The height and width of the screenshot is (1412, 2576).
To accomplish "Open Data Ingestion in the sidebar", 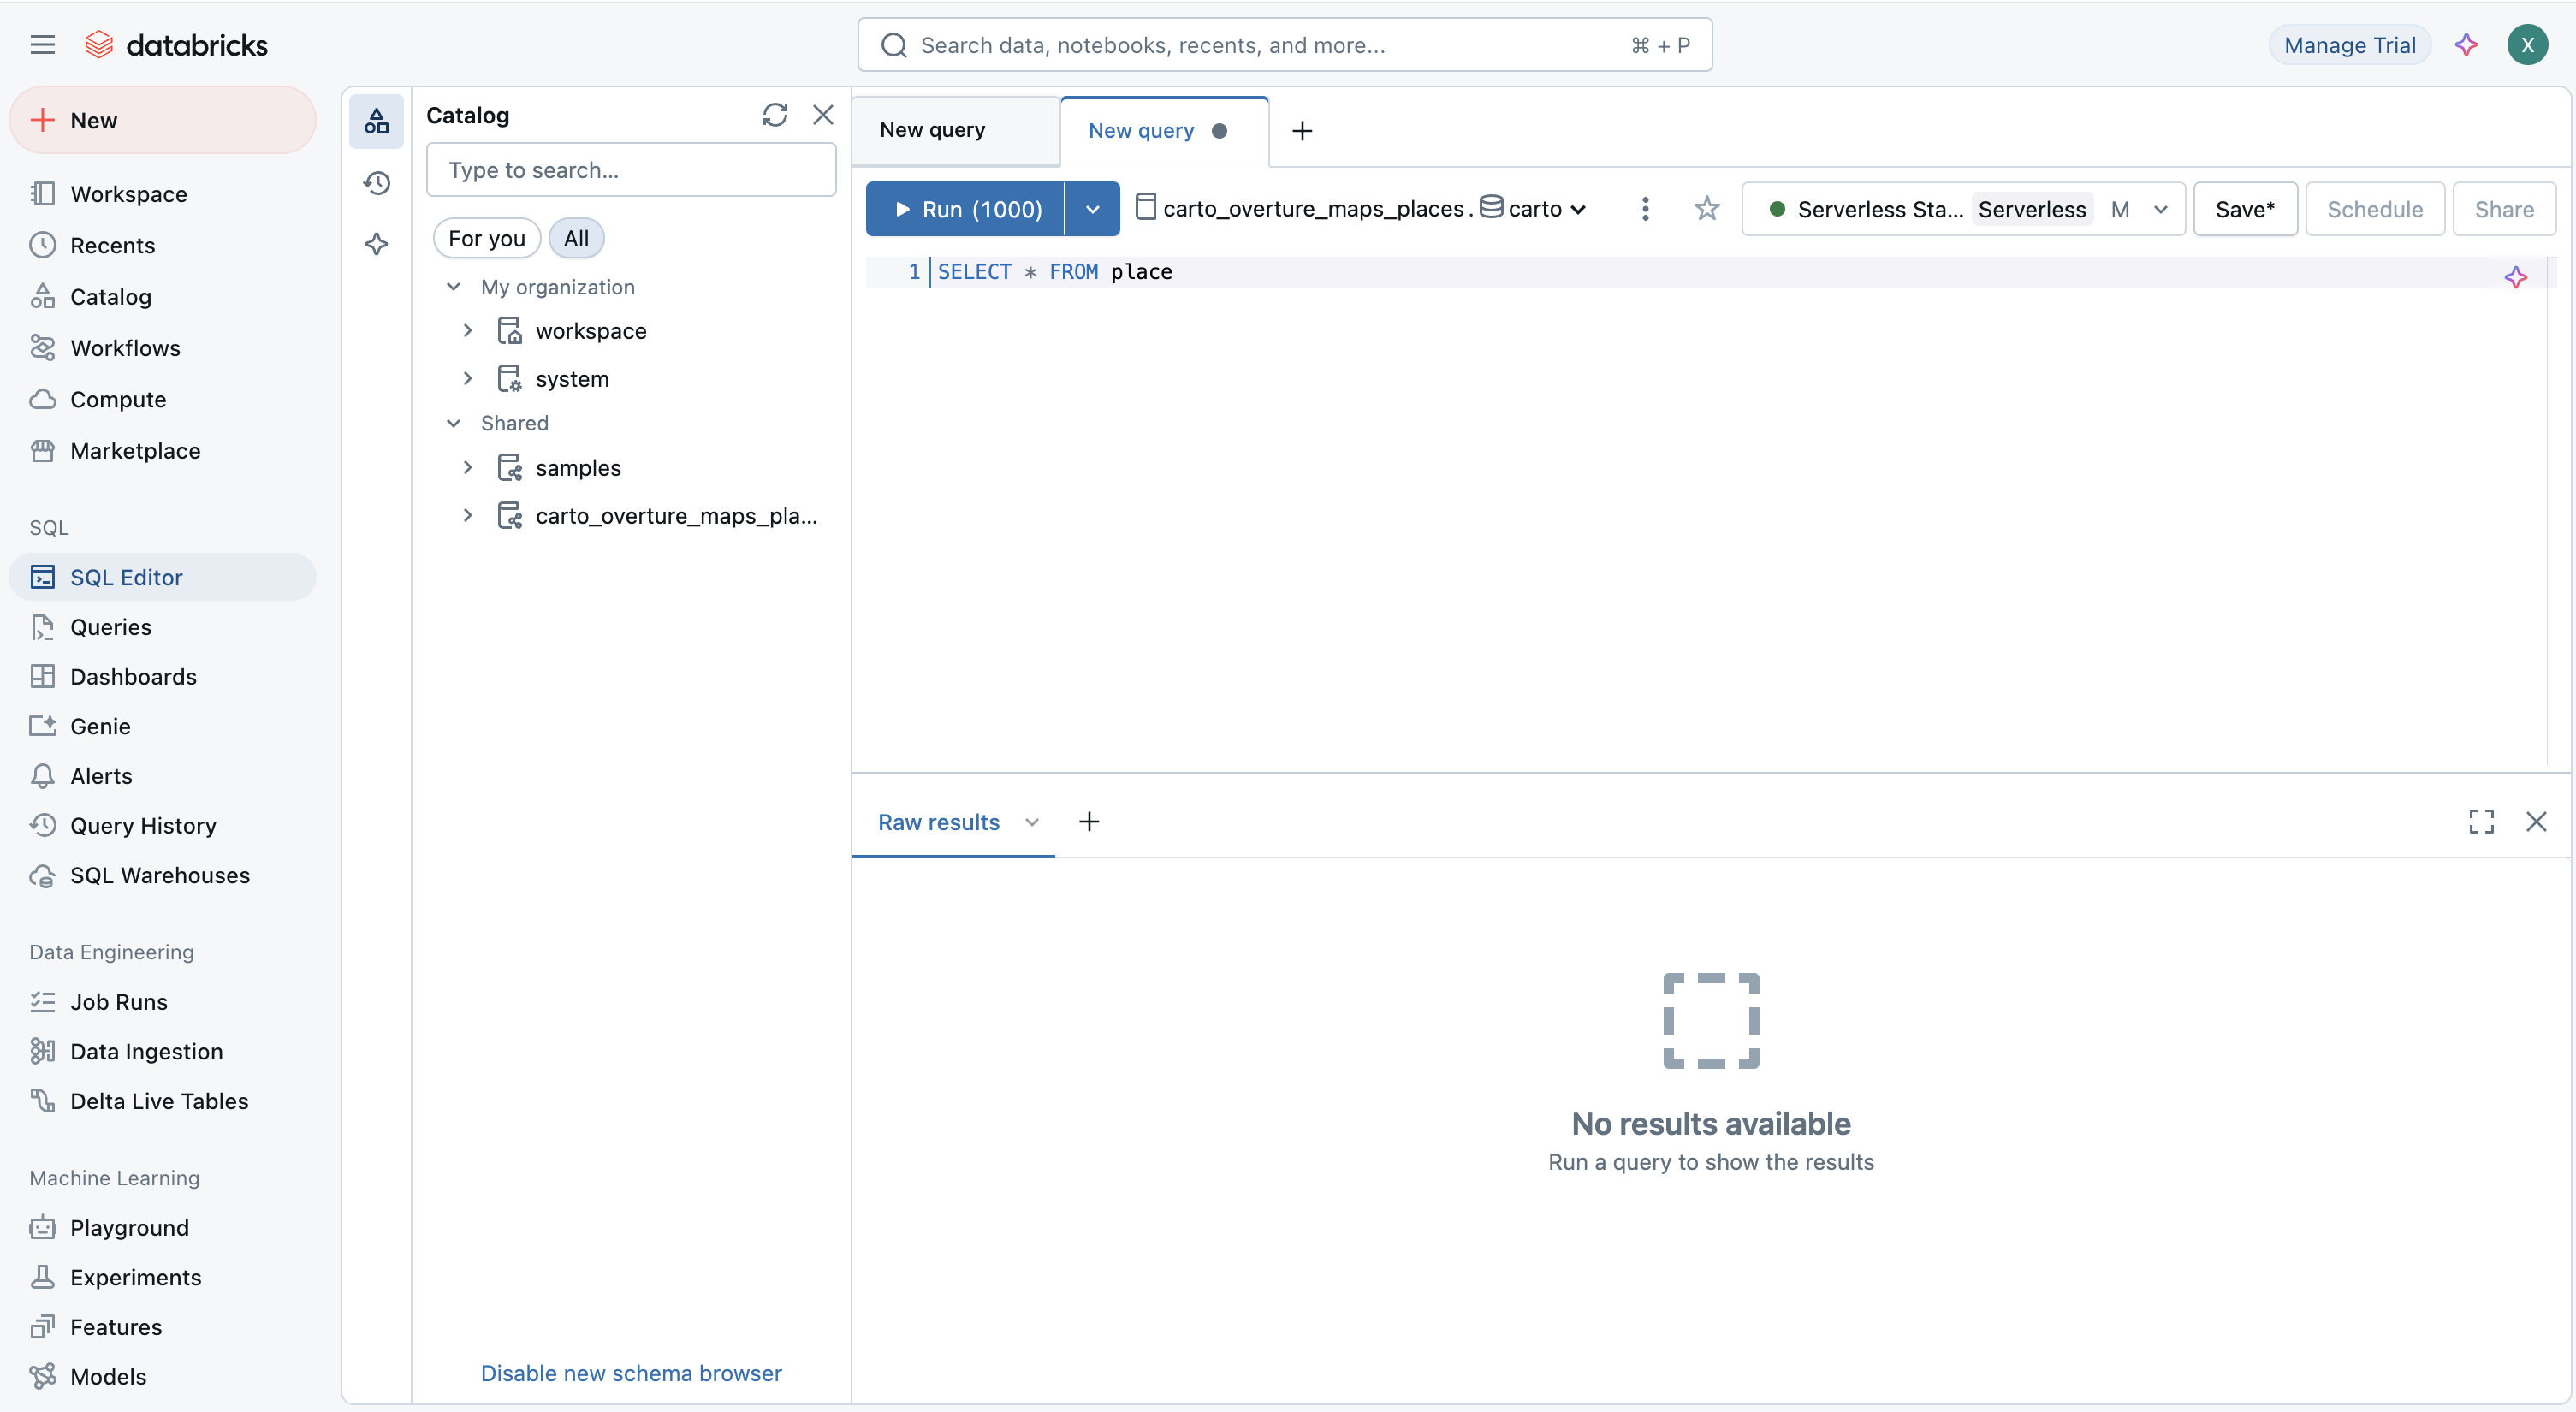I will (x=162, y=1052).
